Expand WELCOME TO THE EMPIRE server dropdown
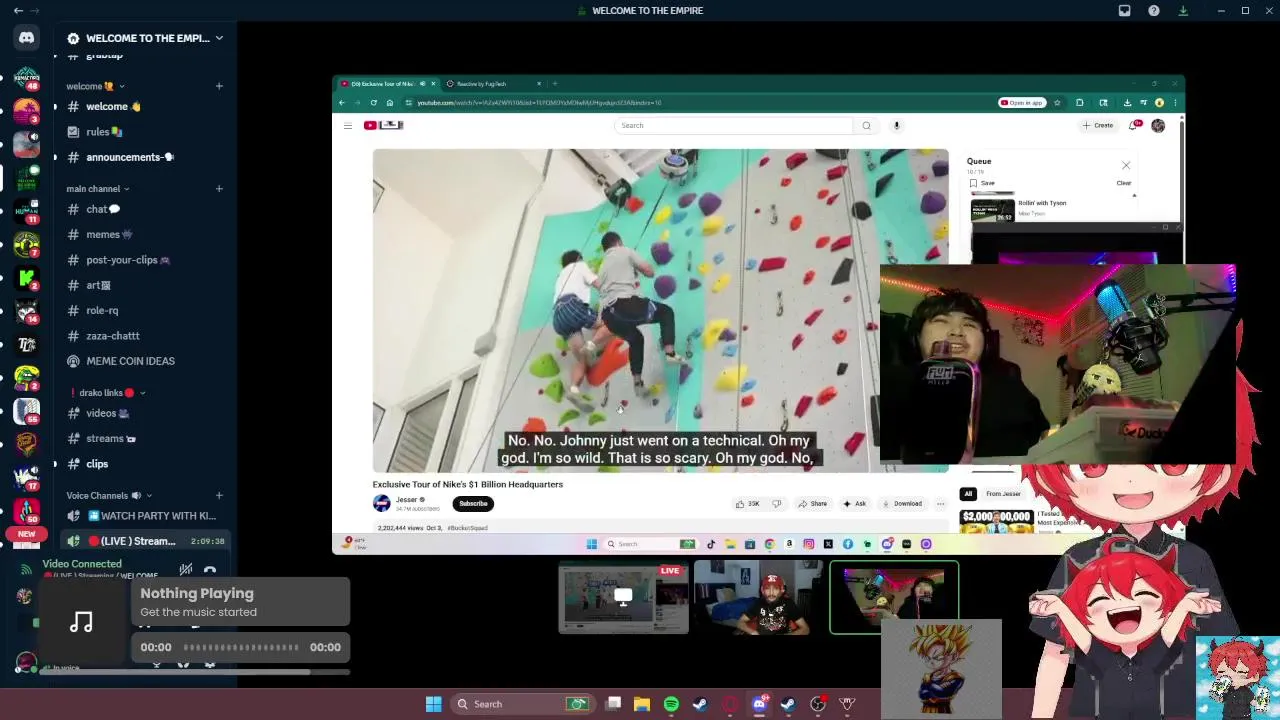 click(219, 38)
